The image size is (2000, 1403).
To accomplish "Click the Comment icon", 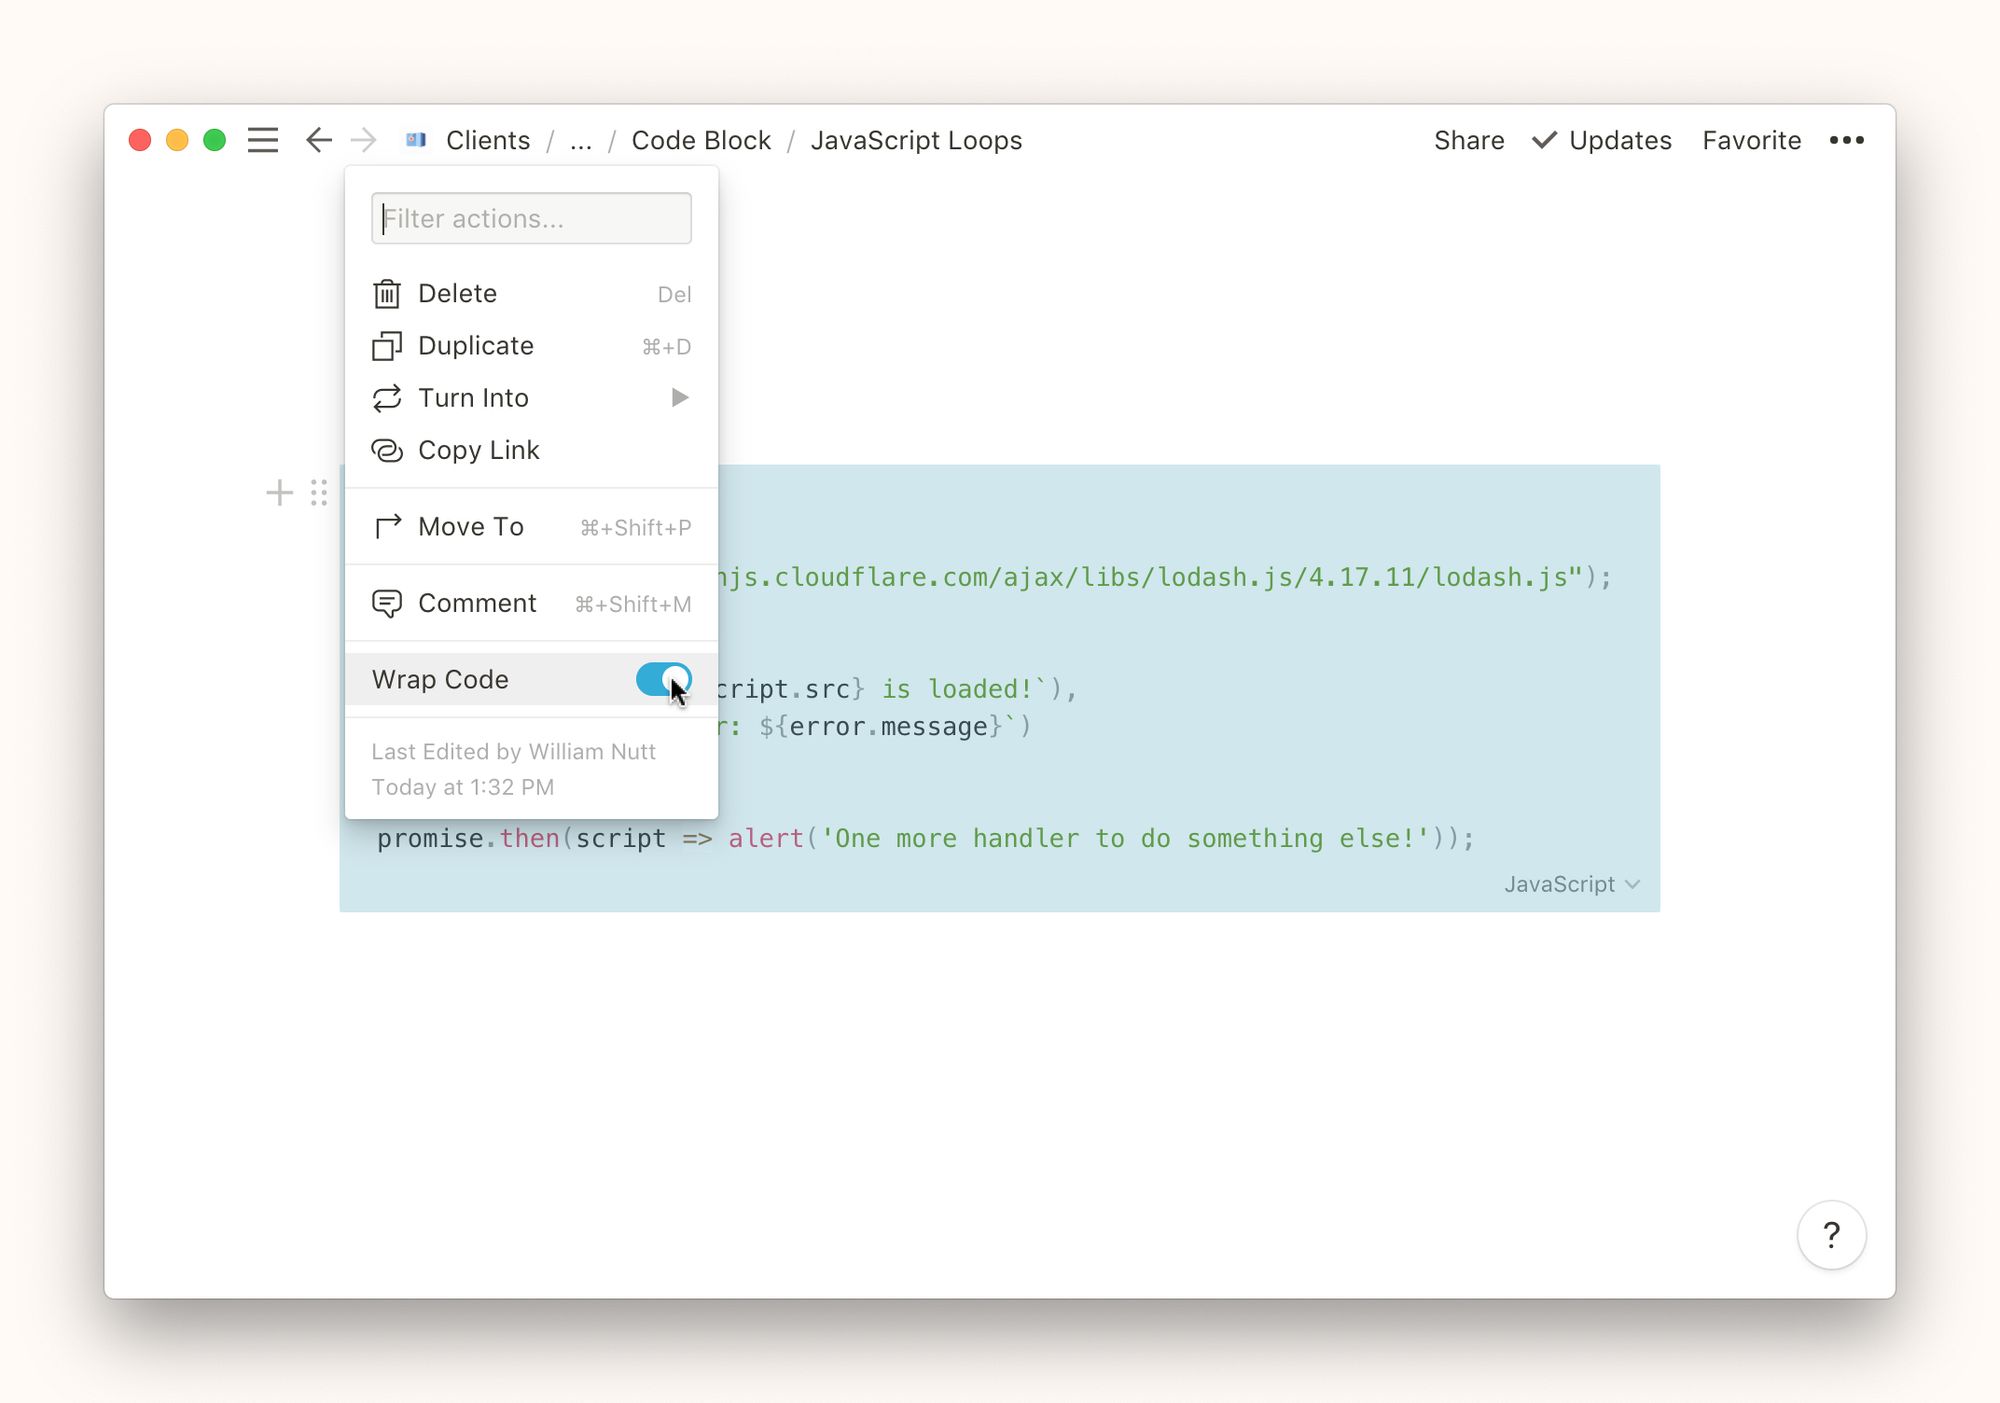I will [389, 603].
